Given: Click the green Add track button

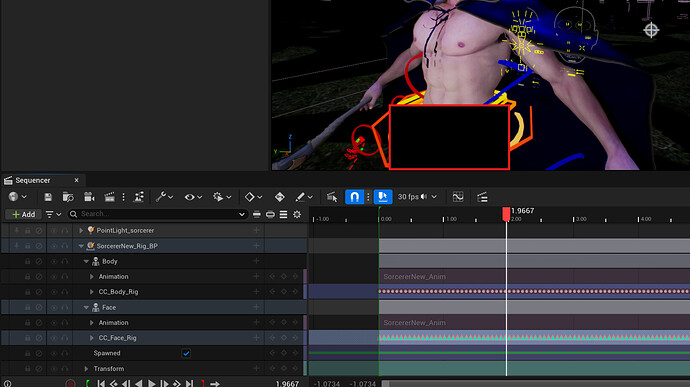Looking at the screenshot, I should [x=24, y=214].
